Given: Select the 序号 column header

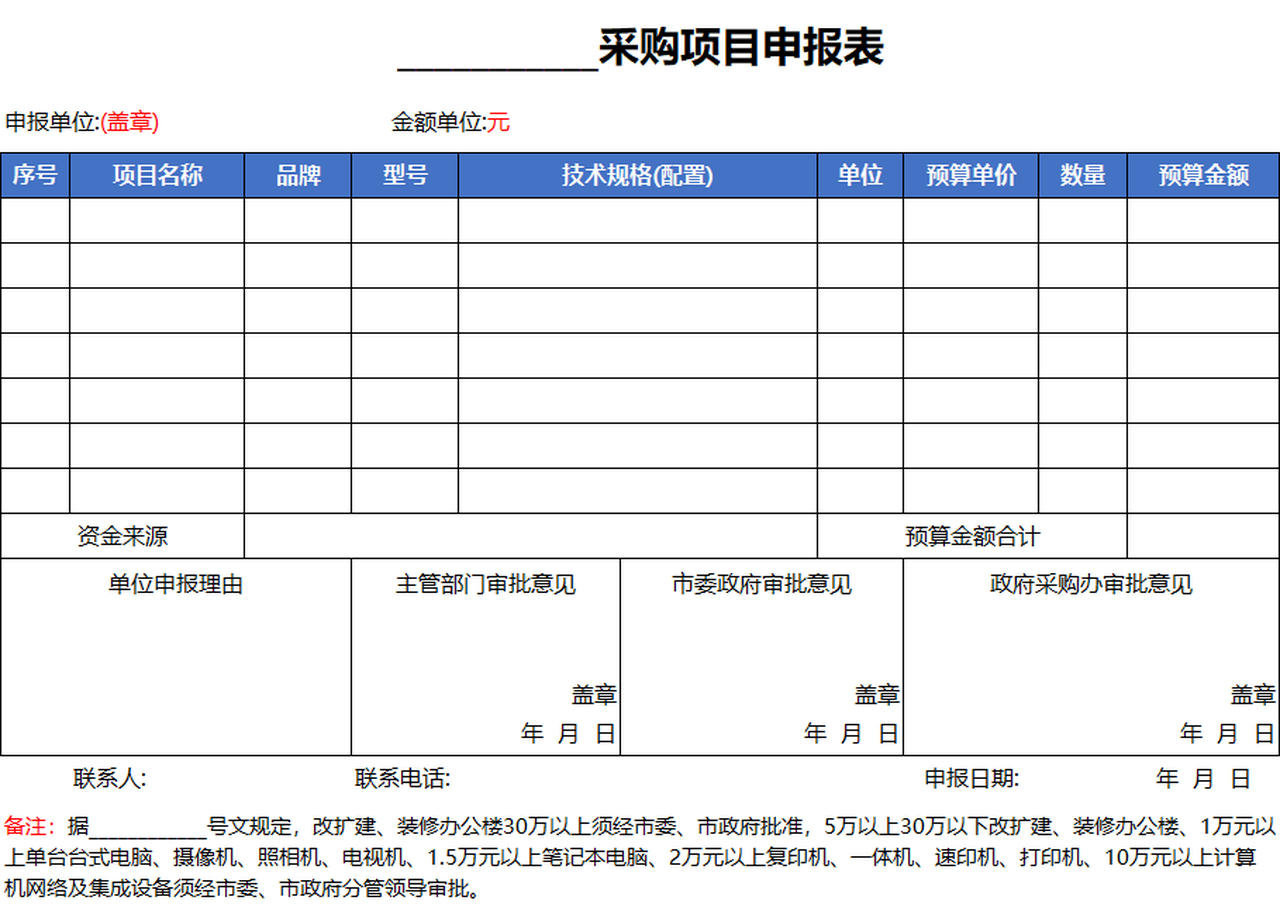Looking at the screenshot, I should click(33, 175).
